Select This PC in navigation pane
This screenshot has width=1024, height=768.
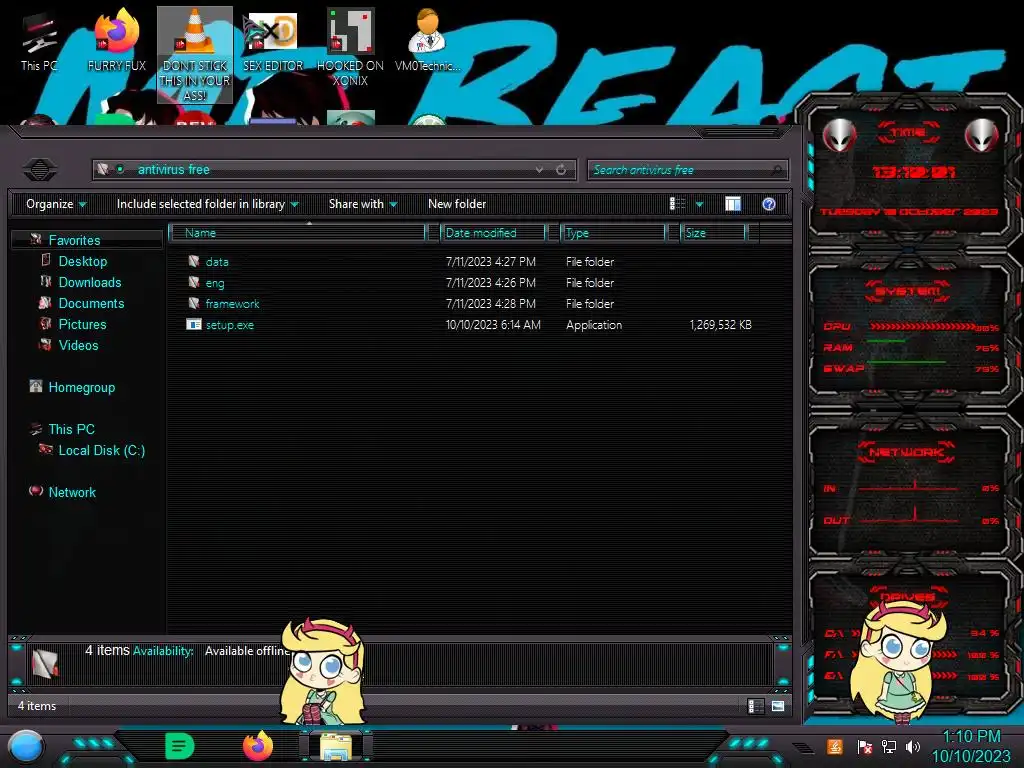coord(71,429)
